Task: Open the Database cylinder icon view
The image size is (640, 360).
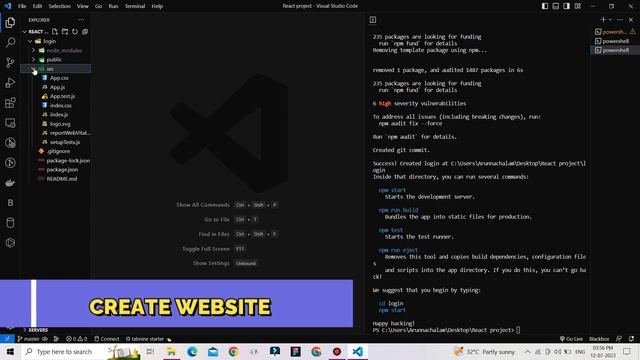Action: (x=10, y=222)
